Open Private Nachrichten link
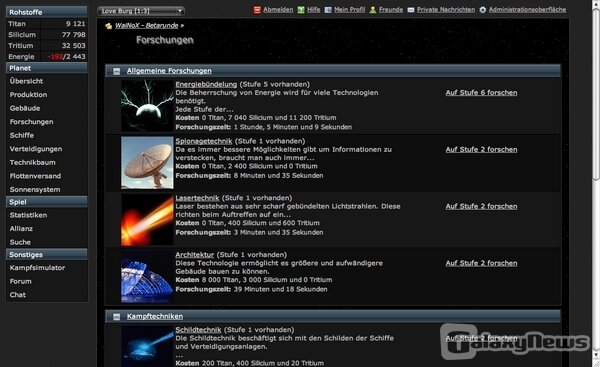 446,10
